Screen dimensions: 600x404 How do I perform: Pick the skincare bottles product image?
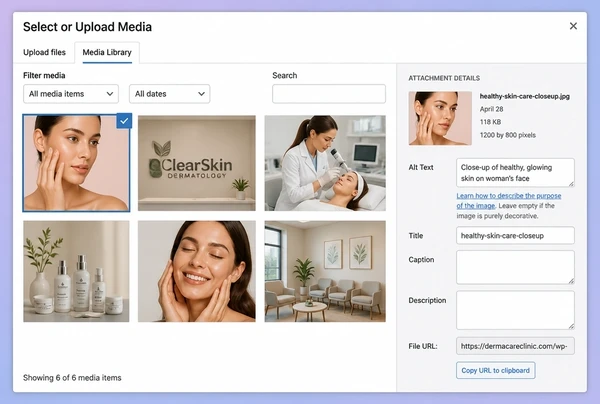click(76, 271)
